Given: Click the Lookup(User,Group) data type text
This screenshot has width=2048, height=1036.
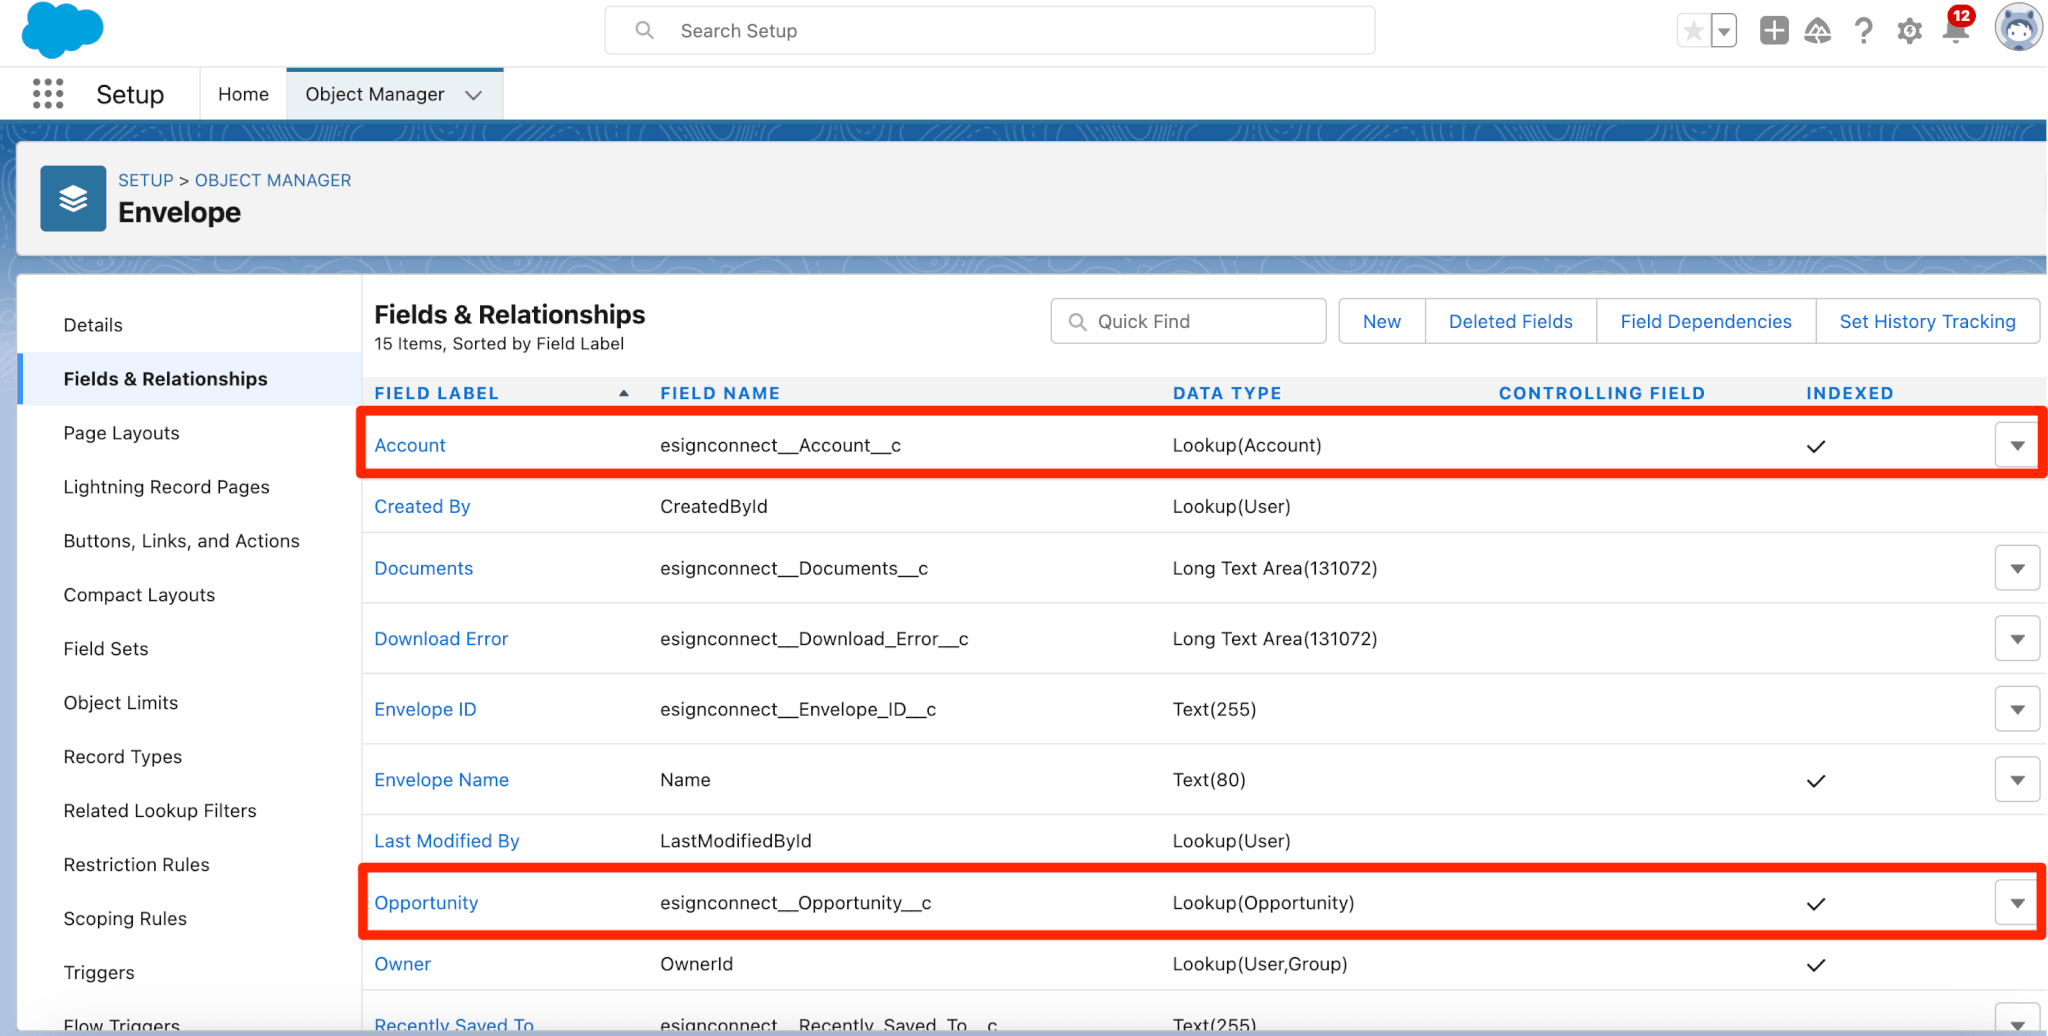Looking at the screenshot, I should point(1260,964).
